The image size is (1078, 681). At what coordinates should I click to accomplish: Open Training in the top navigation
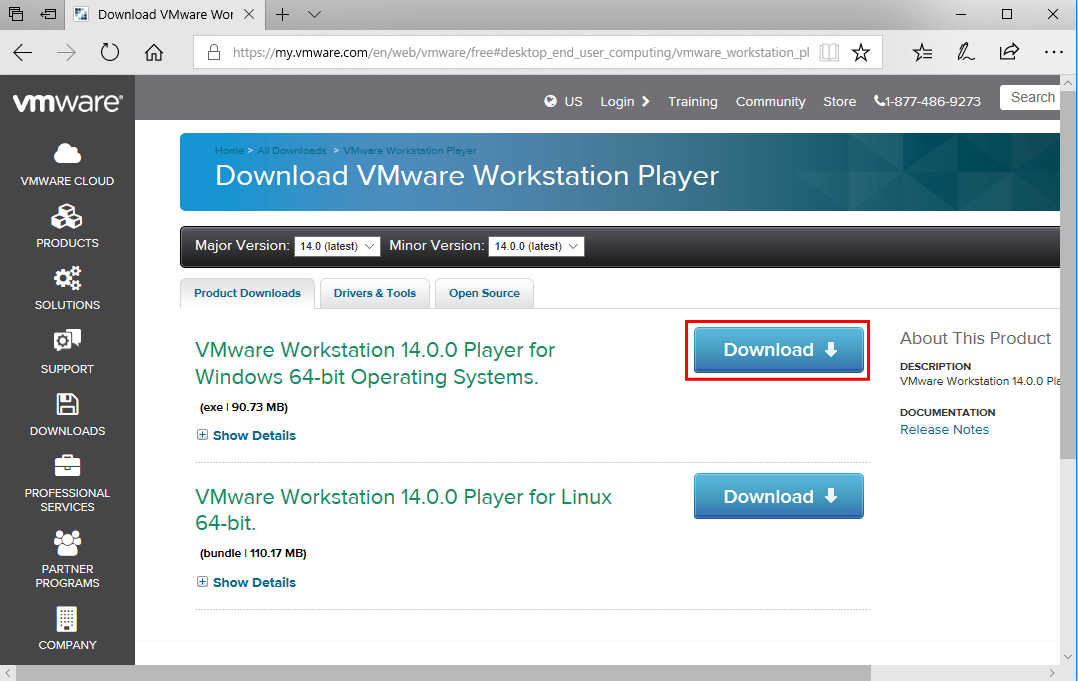click(x=693, y=101)
